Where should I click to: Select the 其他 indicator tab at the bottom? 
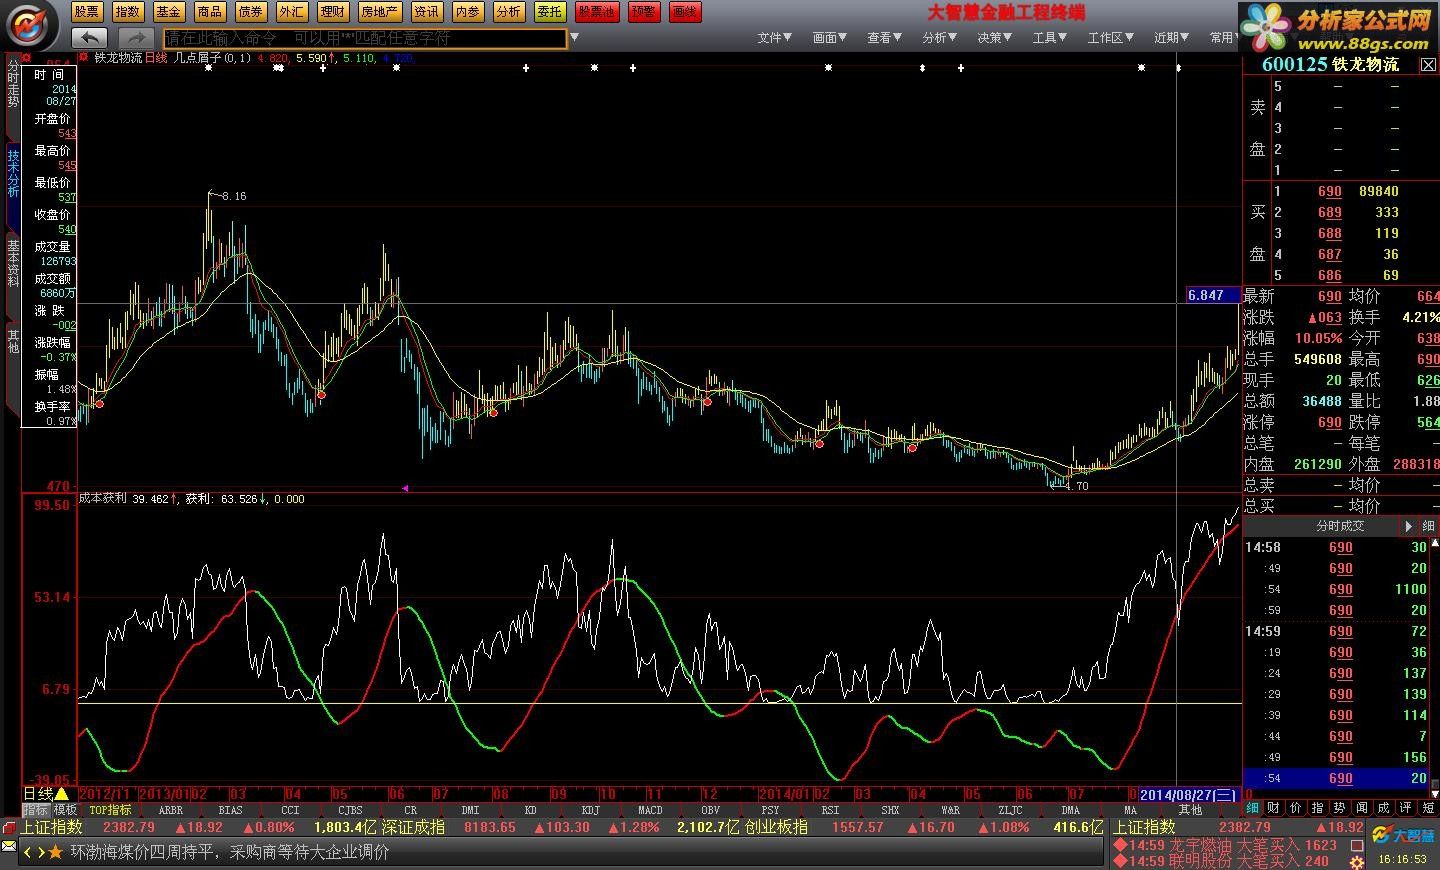1190,810
